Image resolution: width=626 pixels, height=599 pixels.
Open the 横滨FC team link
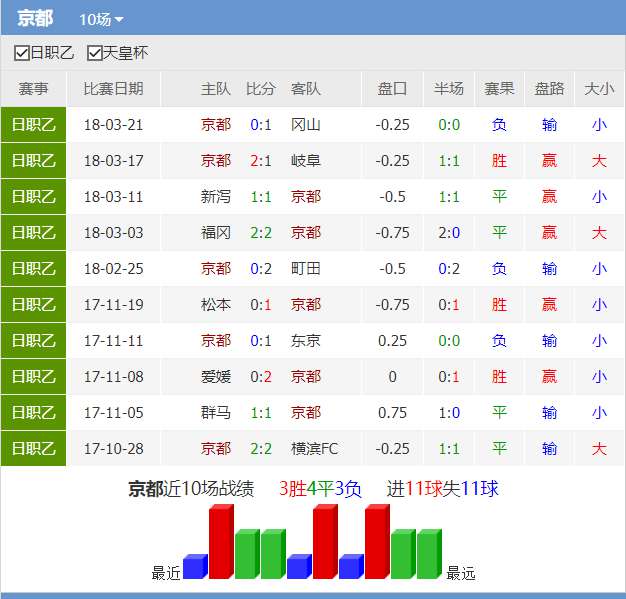pos(314,449)
